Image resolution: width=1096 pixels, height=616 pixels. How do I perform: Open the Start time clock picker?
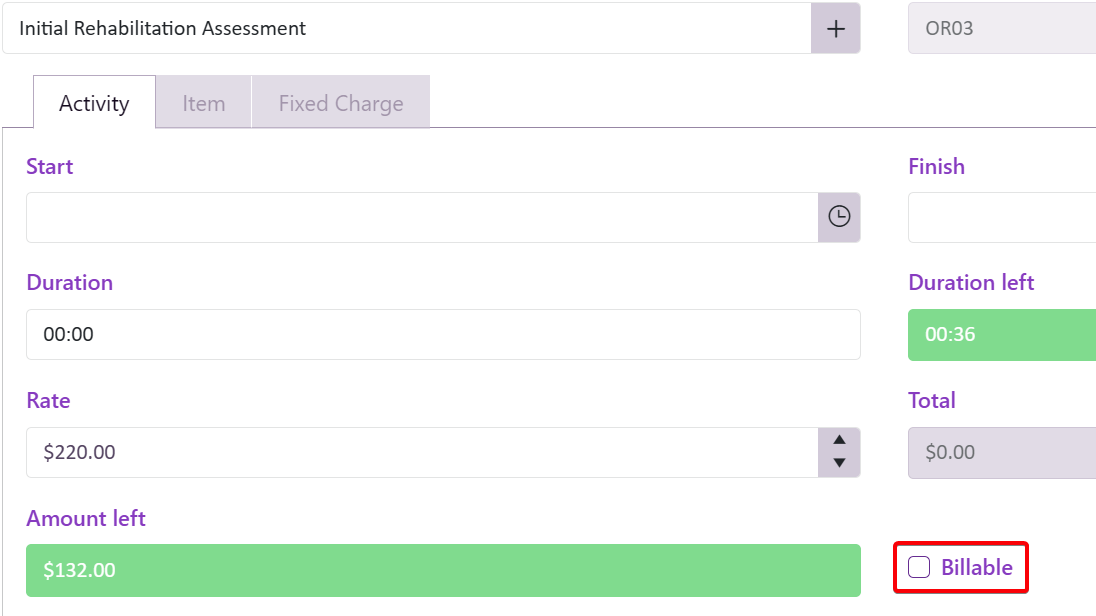point(839,217)
